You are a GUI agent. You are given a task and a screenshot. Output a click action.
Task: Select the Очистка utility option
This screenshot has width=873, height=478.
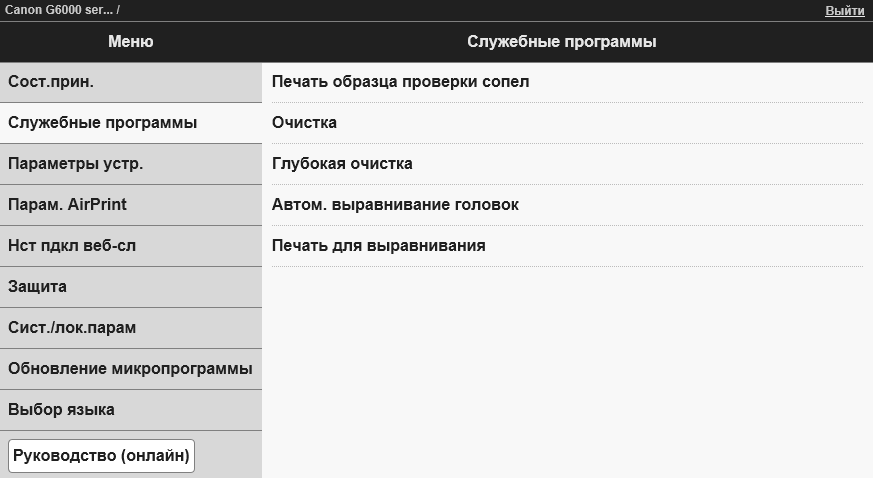pyautogui.click(x=304, y=123)
